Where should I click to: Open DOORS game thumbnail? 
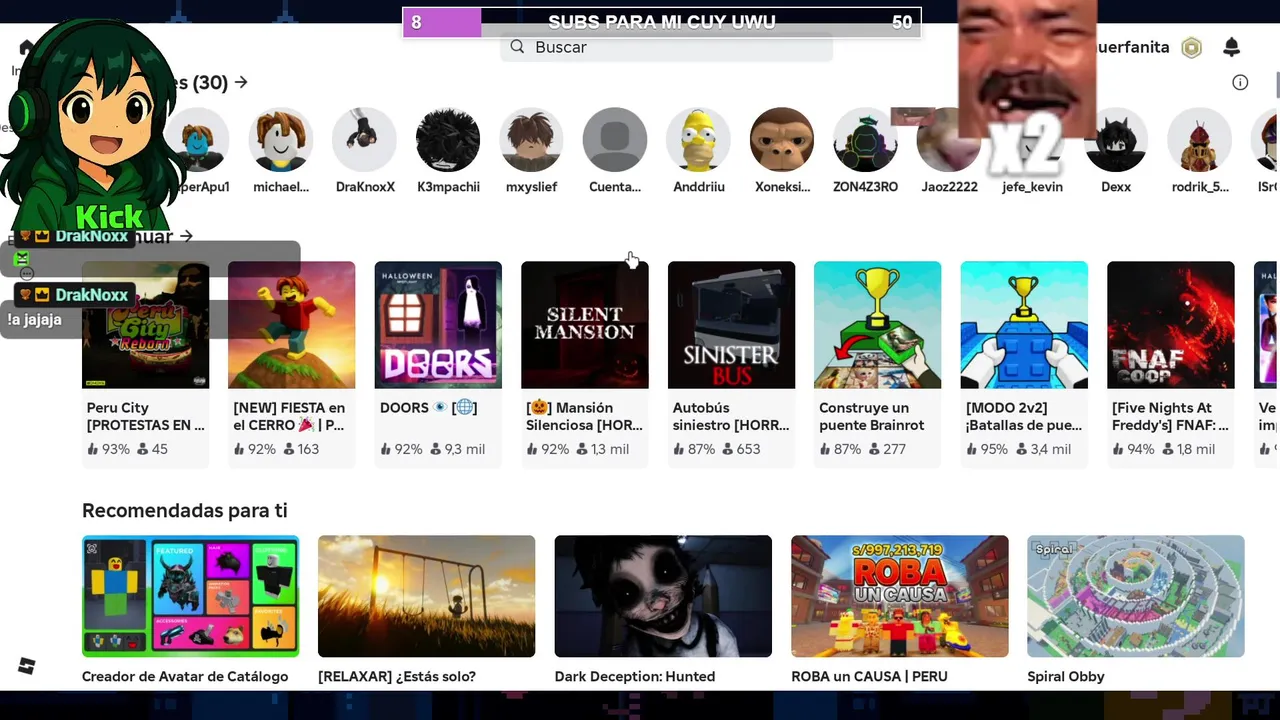[x=438, y=325]
